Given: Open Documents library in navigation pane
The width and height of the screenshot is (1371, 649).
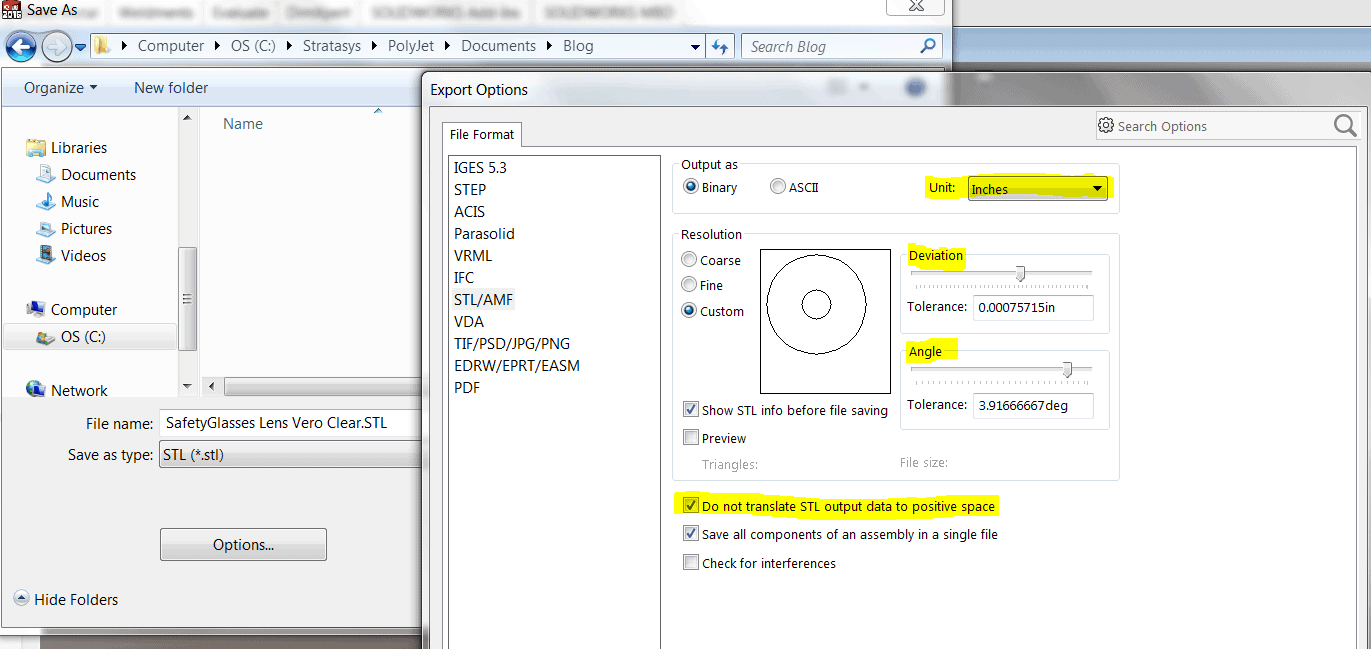Looking at the screenshot, I should click(x=98, y=174).
